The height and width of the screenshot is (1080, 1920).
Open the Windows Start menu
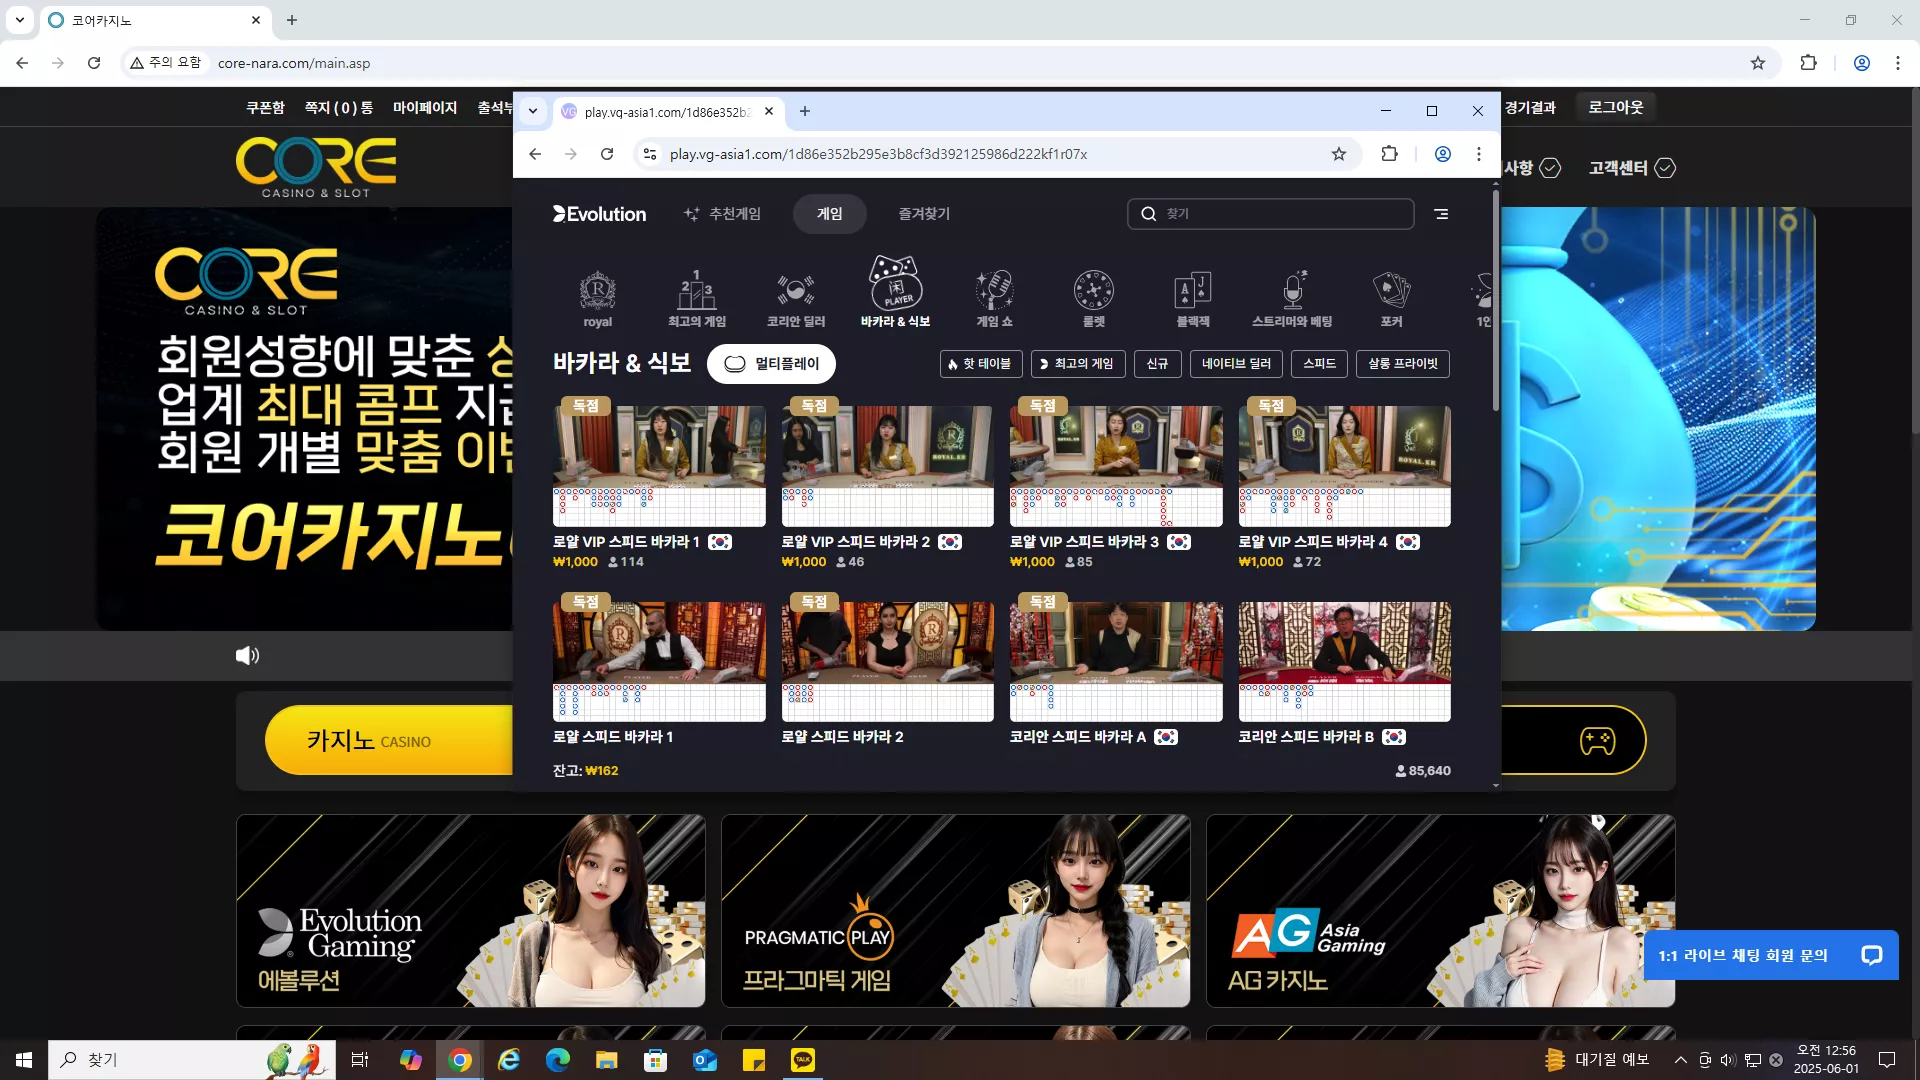(x=24, y=1060)
